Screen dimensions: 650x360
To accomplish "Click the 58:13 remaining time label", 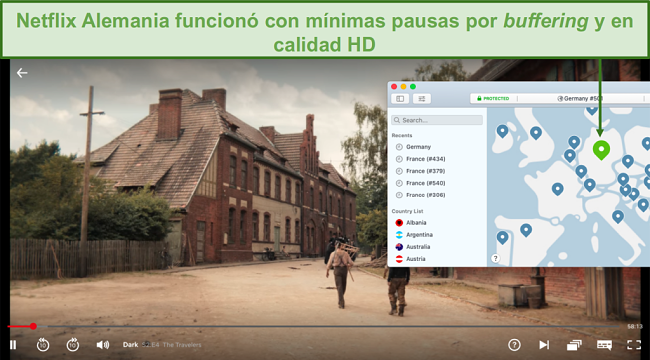I will tap(635, 326).
